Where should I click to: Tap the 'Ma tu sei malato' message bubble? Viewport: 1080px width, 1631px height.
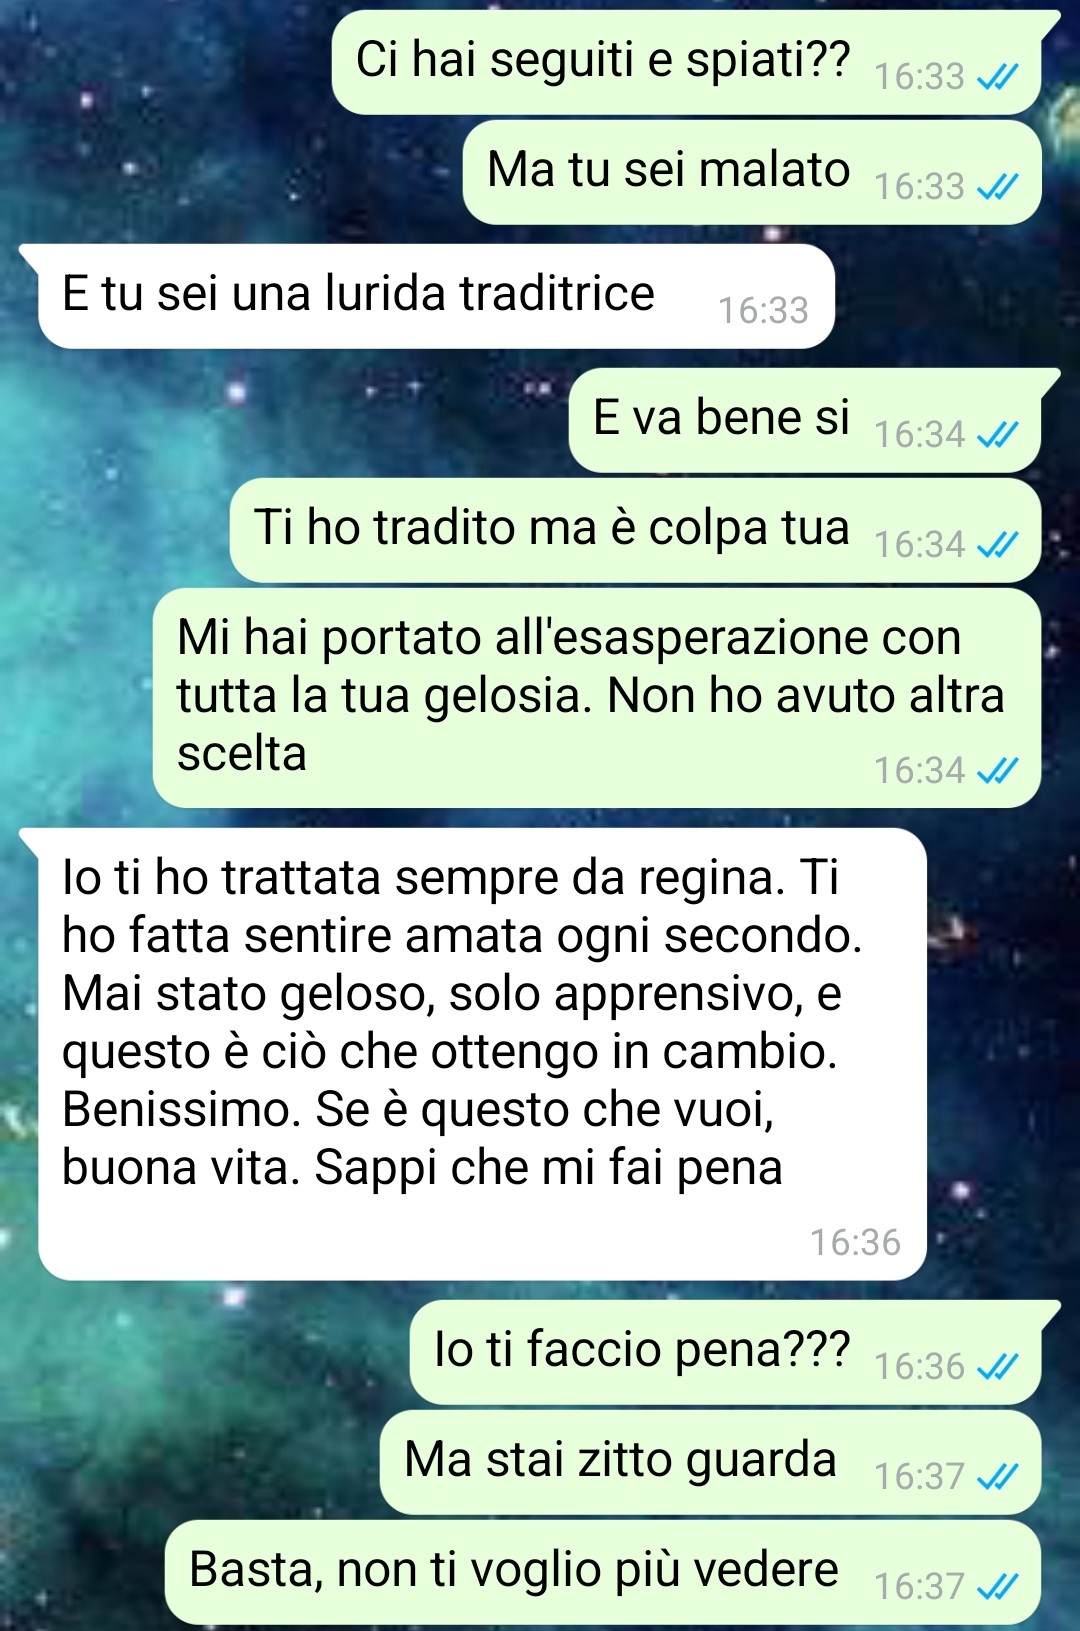[752, 172]
